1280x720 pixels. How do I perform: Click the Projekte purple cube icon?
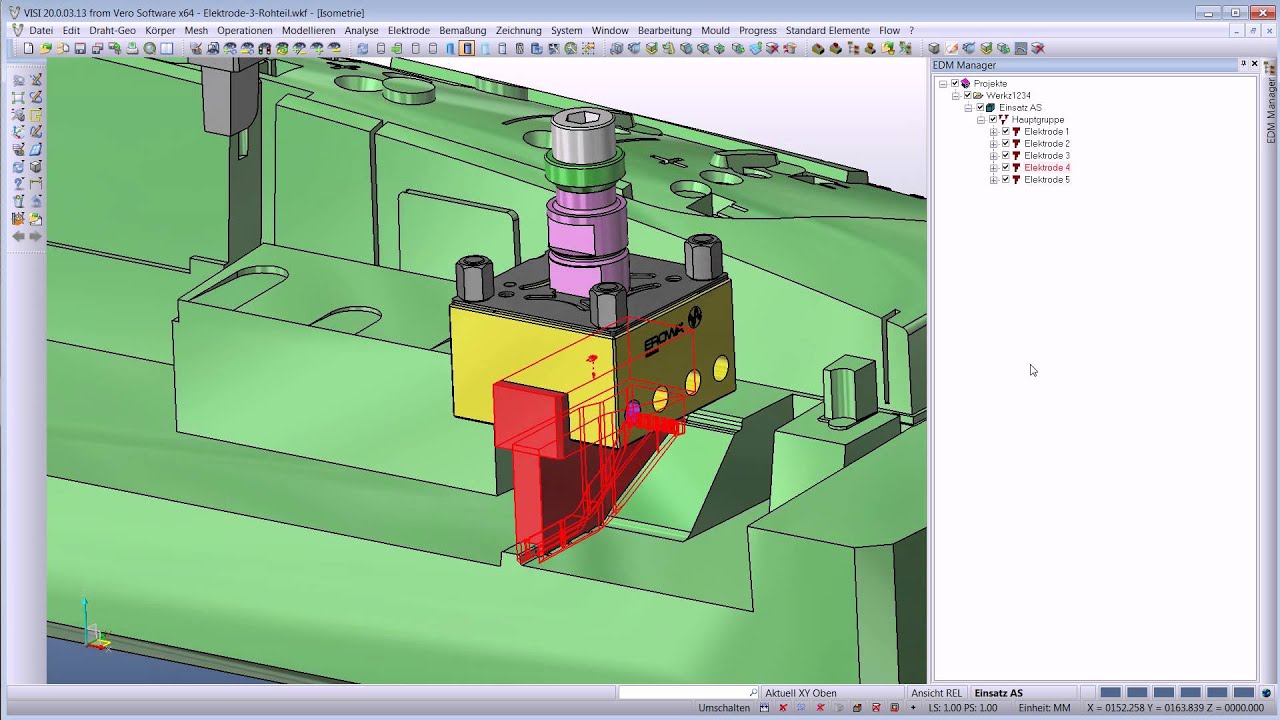[x=966, y=83]
